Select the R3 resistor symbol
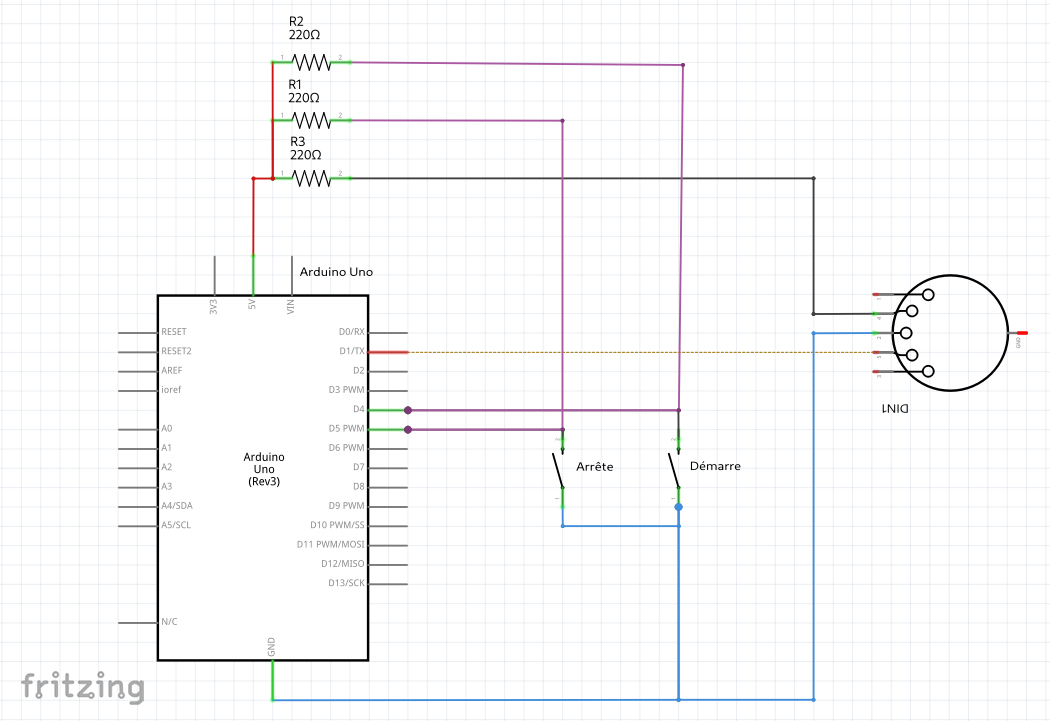Image resolution: width=1050 pixels, height=721 pixels. click(x=311, y=179)
